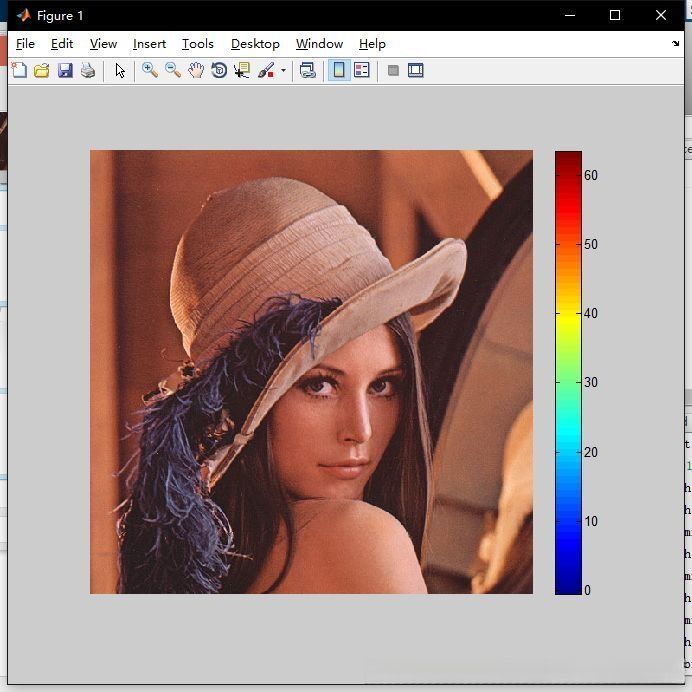This screenshot has width=692, height=692.
Task: Open the File menu
Action: 25,44
